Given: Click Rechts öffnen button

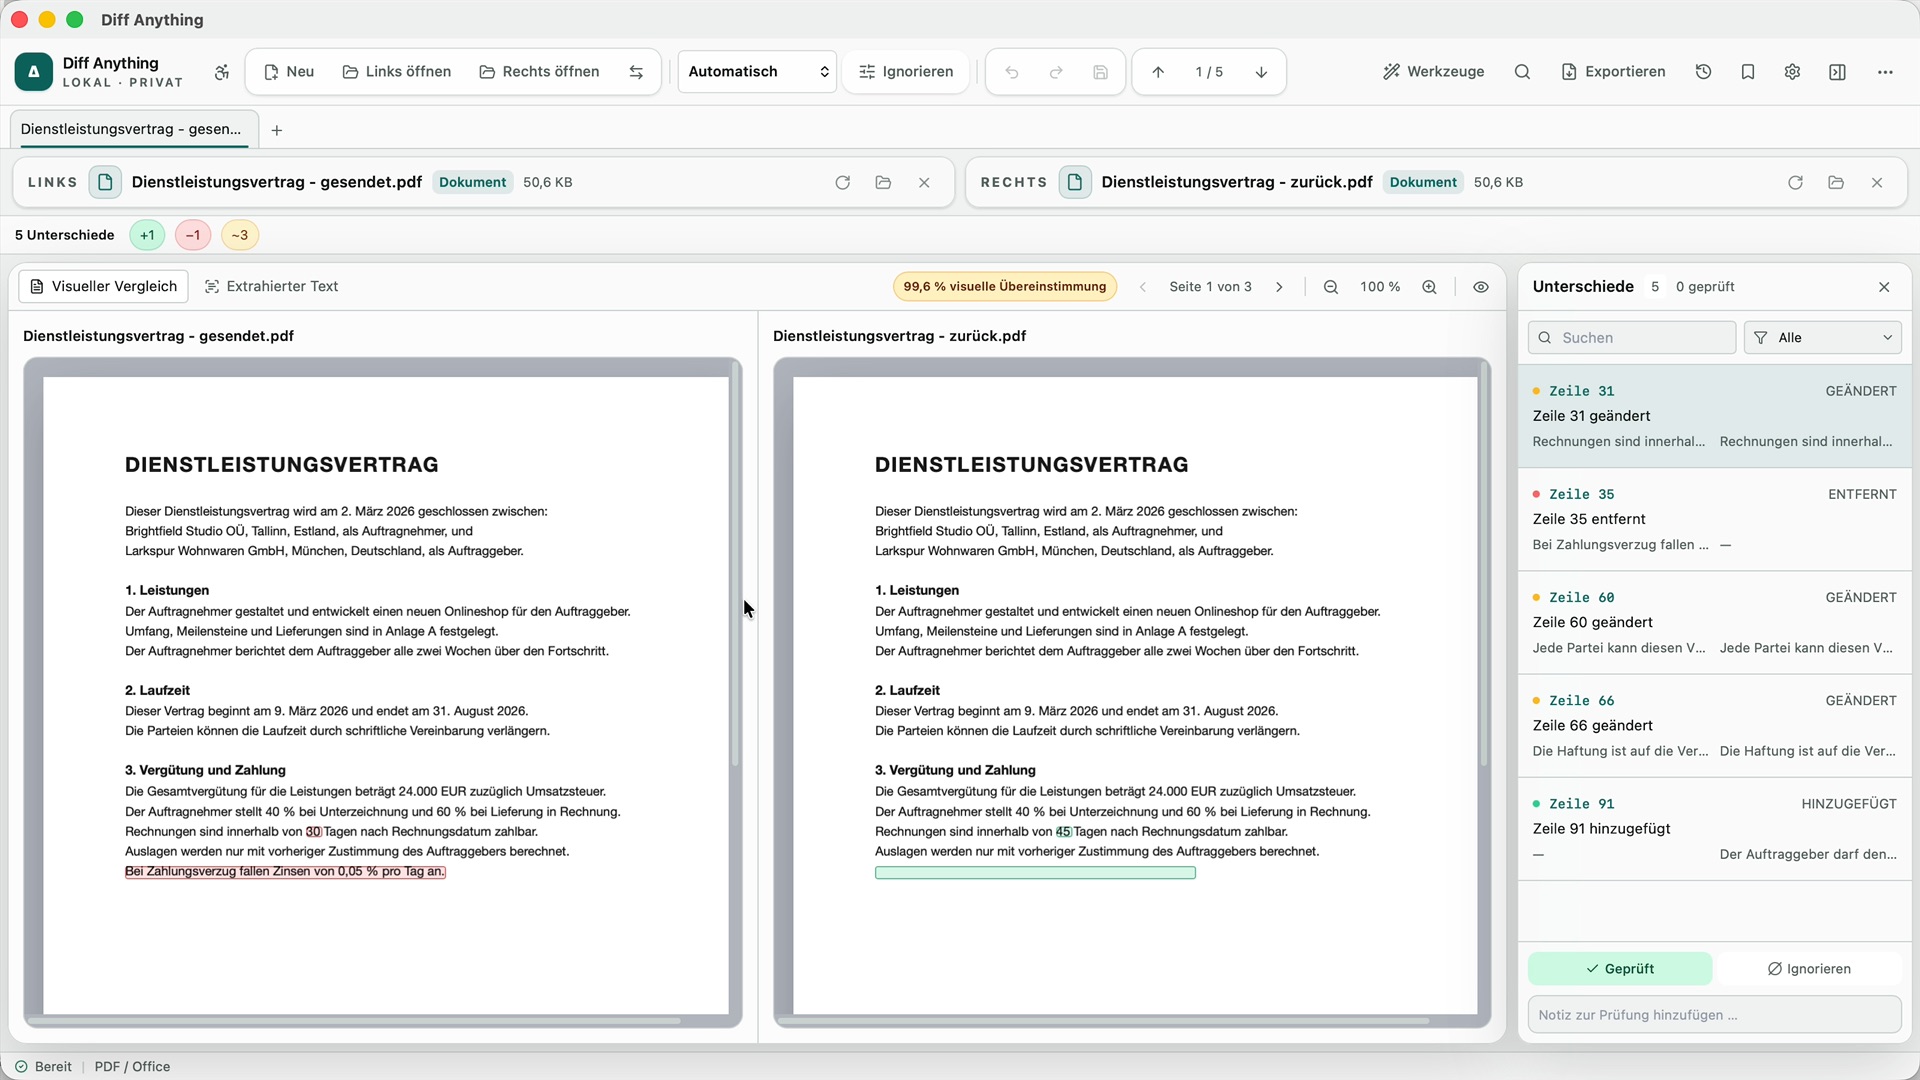Looking at the screenshot, I should pos(539,72).
